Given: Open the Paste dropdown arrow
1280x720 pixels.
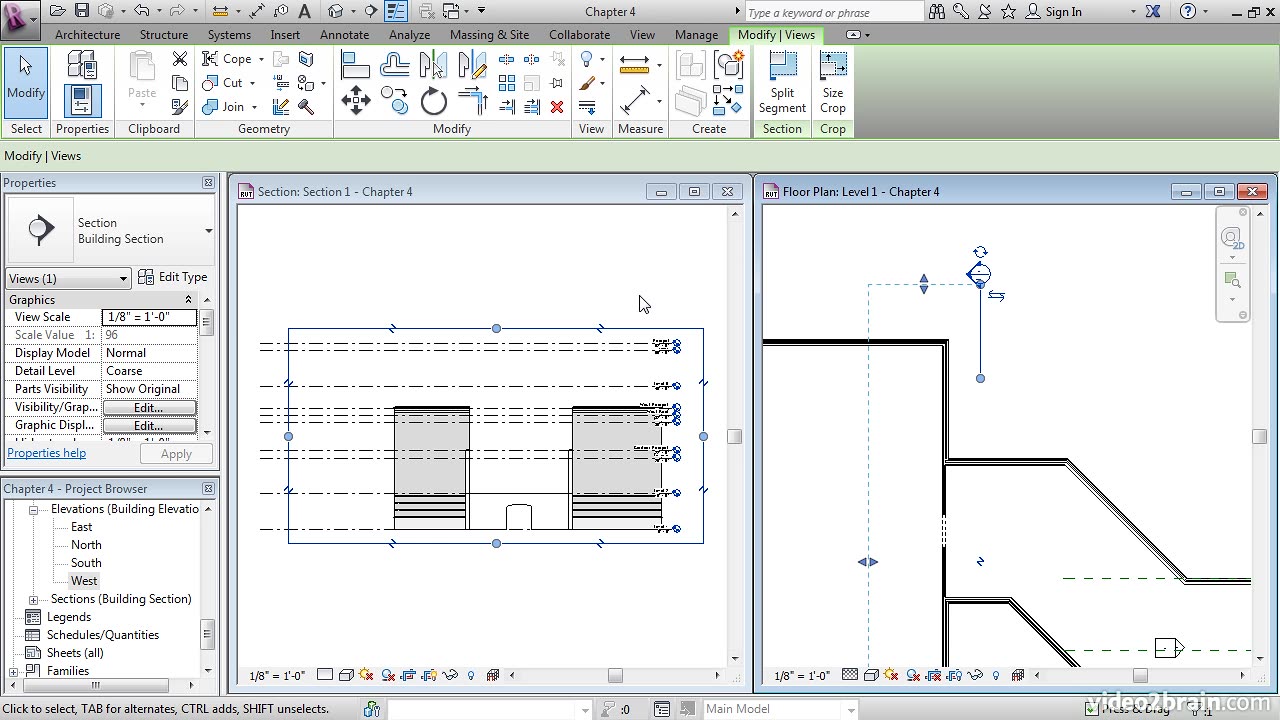Looking at the screenshot, I should (142, 107).
